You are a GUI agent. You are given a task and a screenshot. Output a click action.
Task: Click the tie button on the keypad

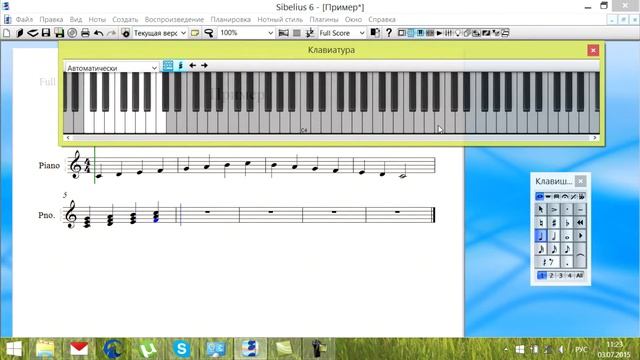pyautogui.click(x=580, y=256)
